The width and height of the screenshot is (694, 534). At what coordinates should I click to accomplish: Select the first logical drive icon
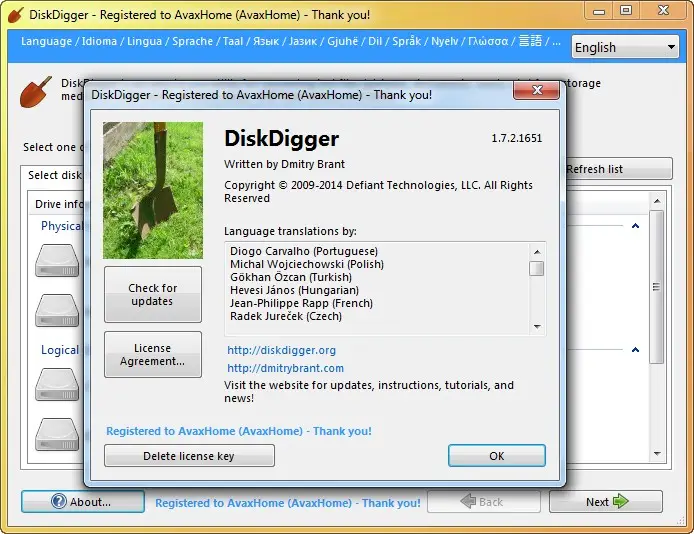[57, 384]
